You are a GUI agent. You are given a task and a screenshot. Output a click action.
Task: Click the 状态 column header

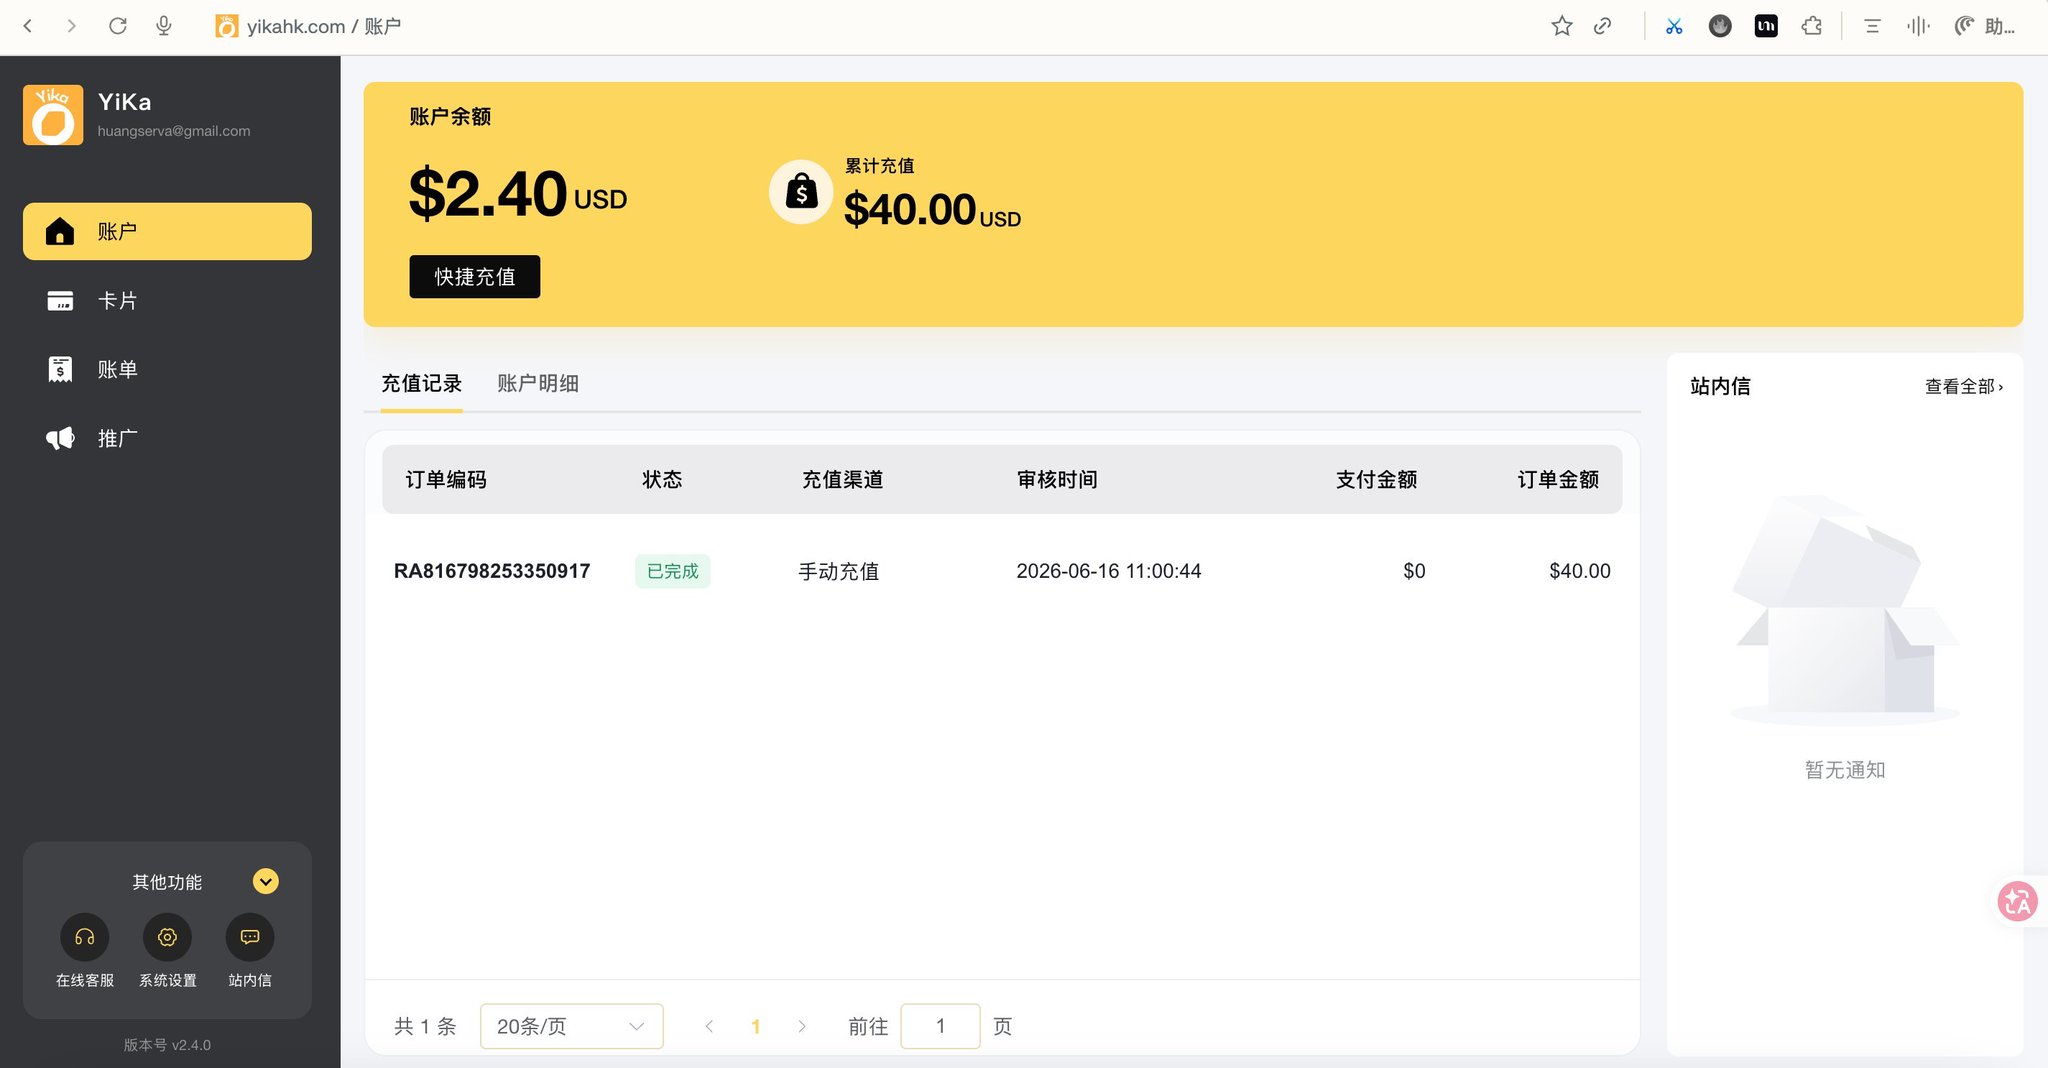click(662, 479)
